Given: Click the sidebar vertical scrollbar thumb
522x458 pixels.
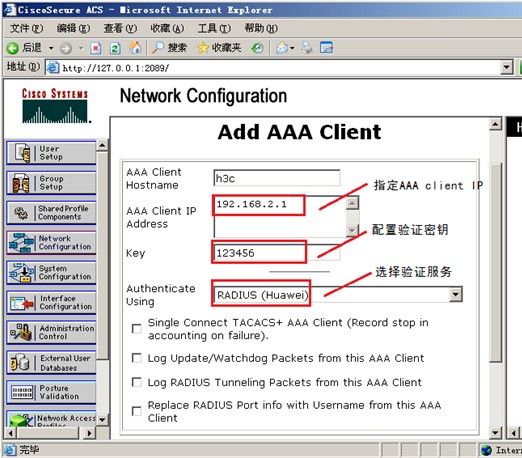Looking at the screenshot, I should coord(102,256).
